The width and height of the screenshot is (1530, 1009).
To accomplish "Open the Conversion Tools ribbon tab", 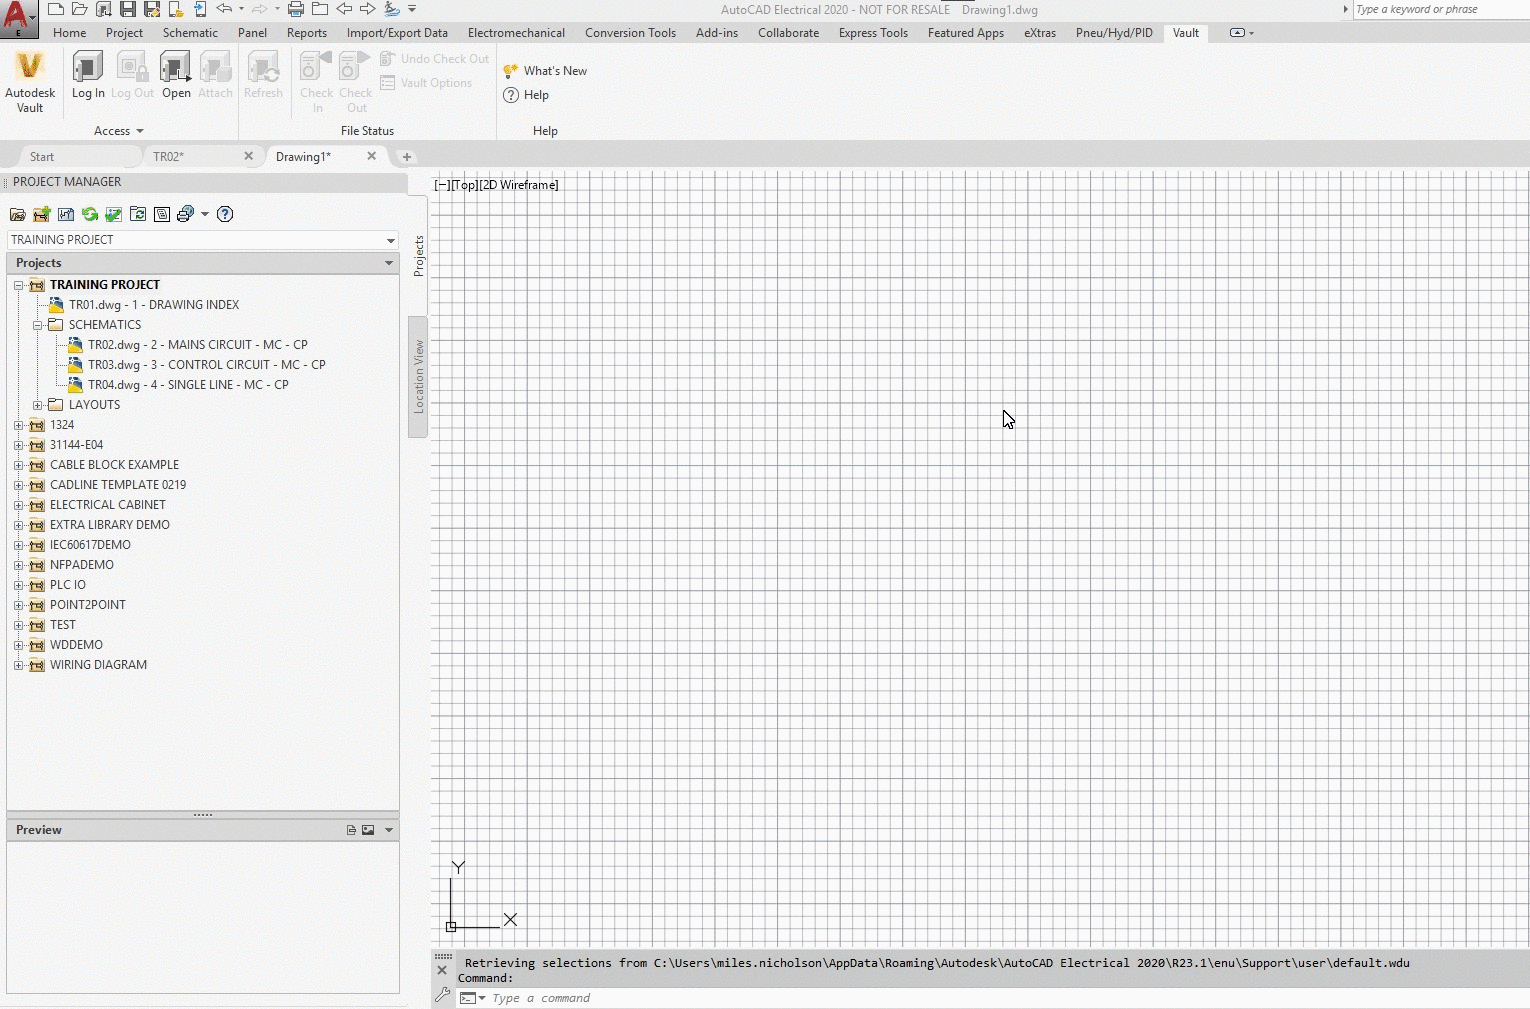I will [x=630, y=33].
